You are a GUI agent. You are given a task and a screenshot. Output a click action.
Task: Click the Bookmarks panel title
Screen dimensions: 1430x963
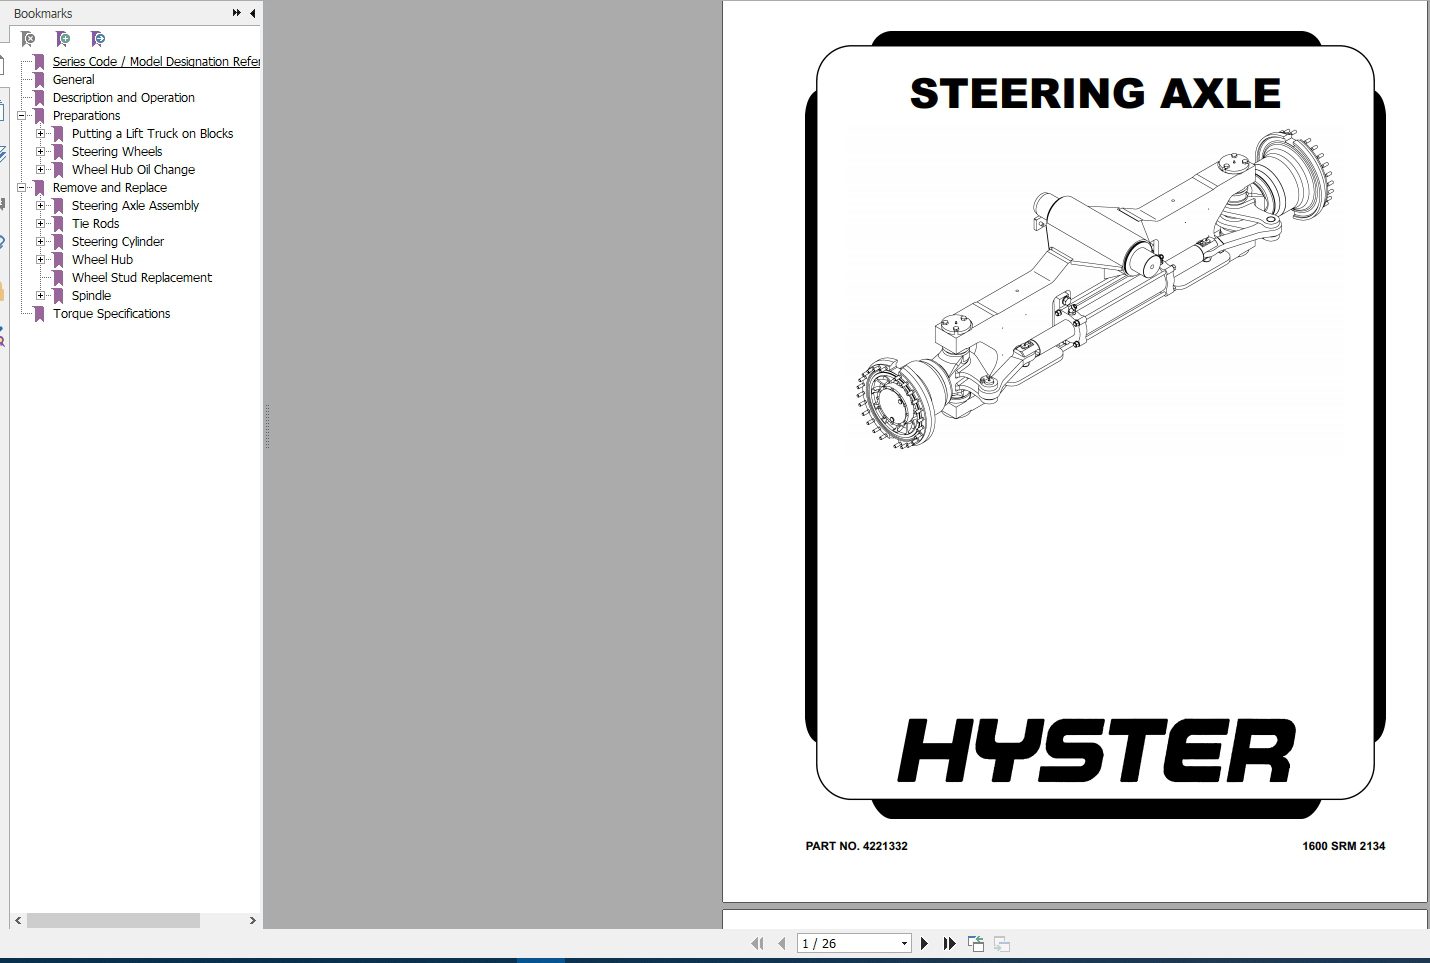[43, 13]
